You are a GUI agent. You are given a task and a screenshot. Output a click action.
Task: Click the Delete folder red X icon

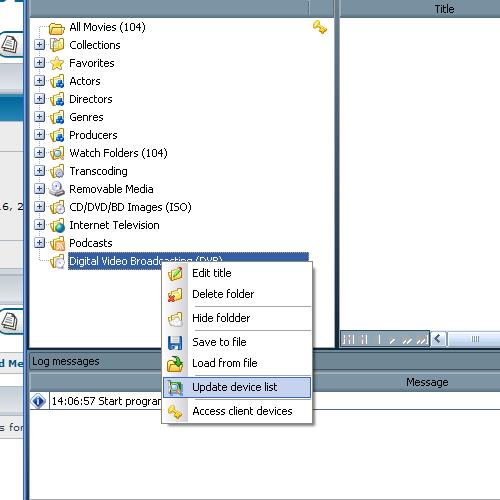[175, 295]
